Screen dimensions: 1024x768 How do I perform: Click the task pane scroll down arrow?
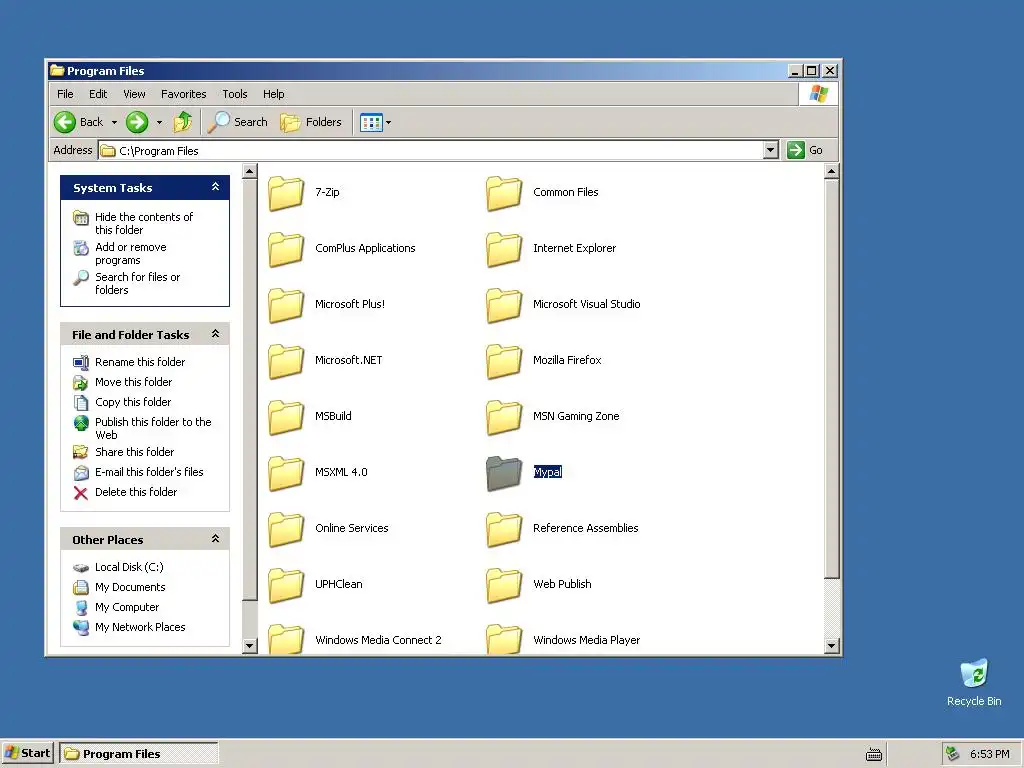(x=249, y=646)
